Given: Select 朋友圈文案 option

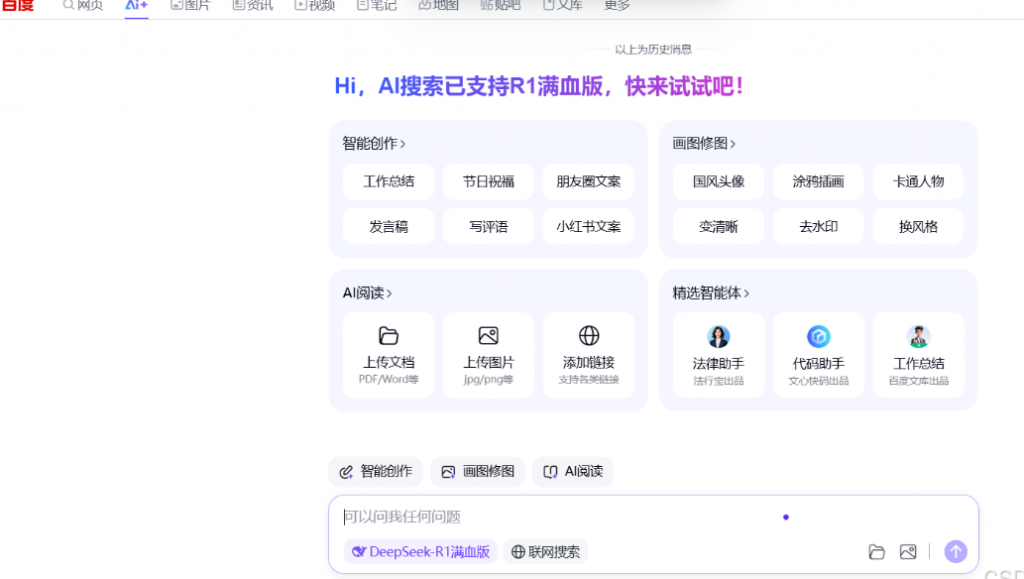Looking at the screenshot, I should [588, 181].
